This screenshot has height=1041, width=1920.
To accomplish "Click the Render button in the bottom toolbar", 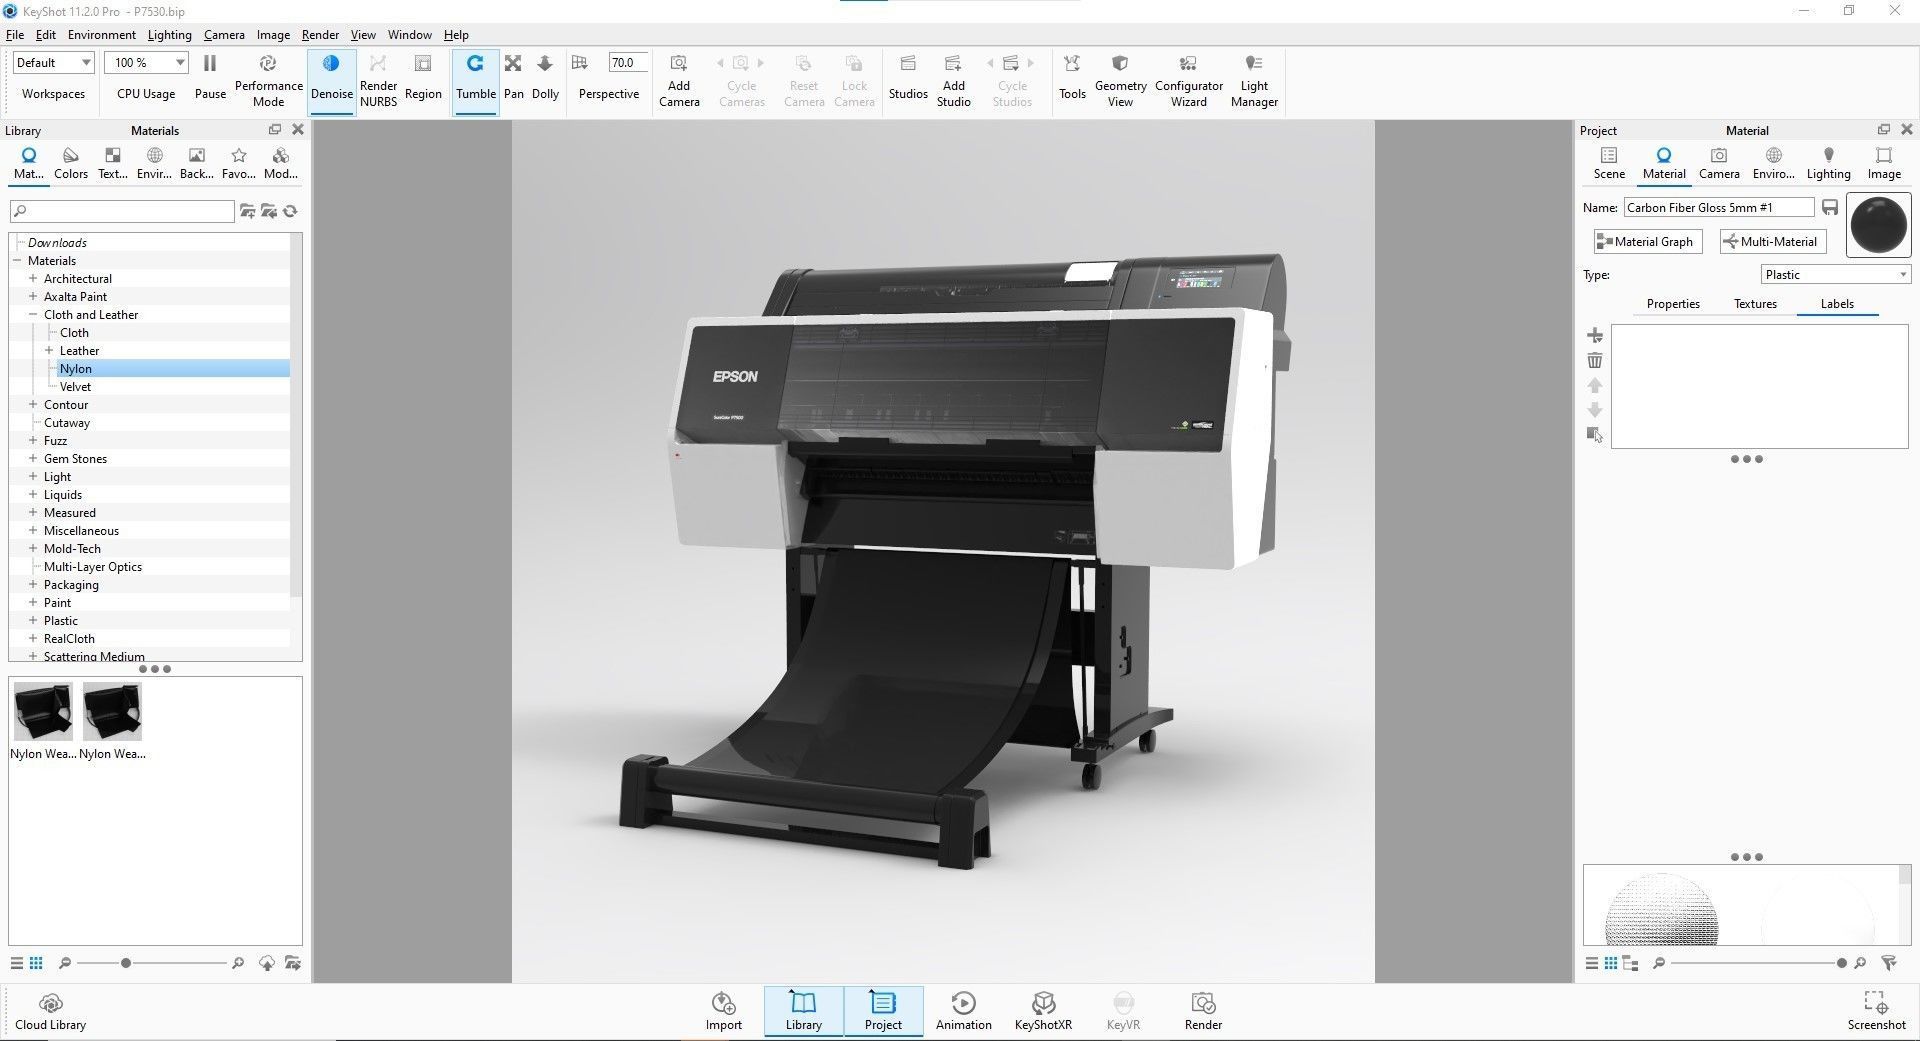I will (1203, 1011).
